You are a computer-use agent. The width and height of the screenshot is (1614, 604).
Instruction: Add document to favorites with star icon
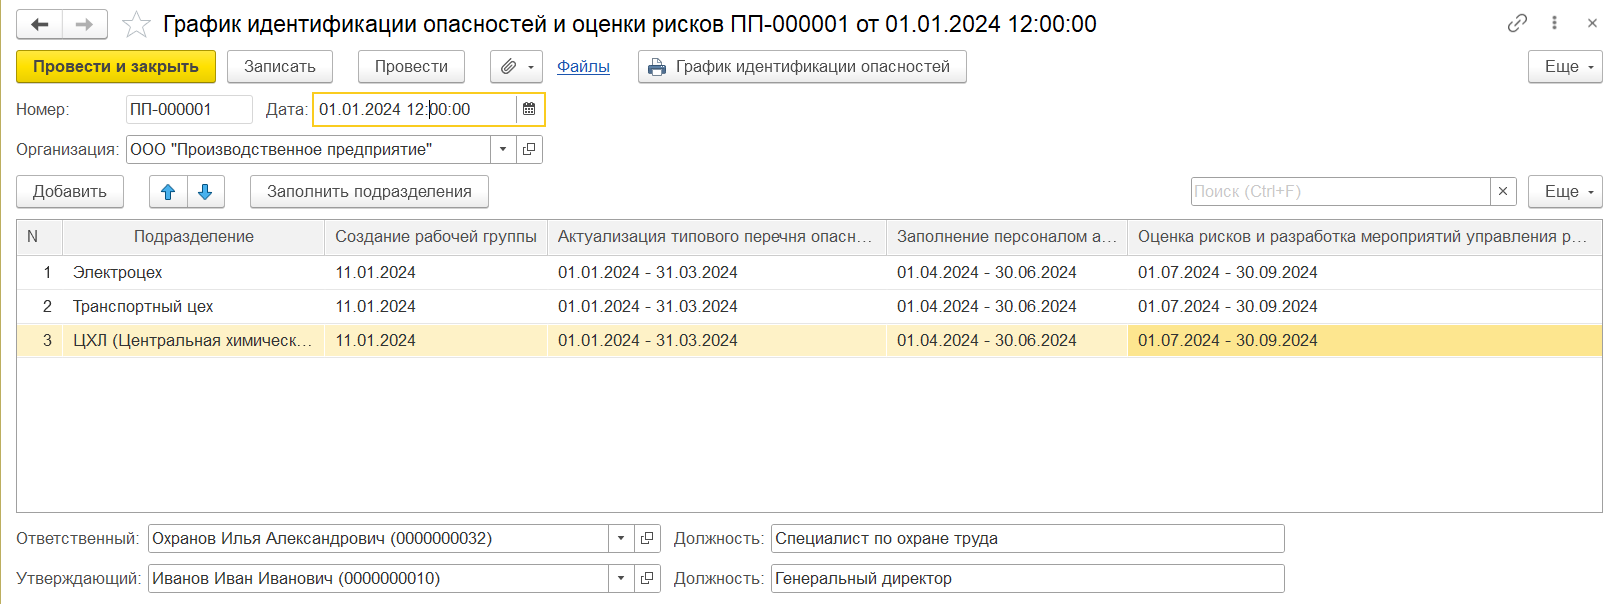[x=136, y=24]
